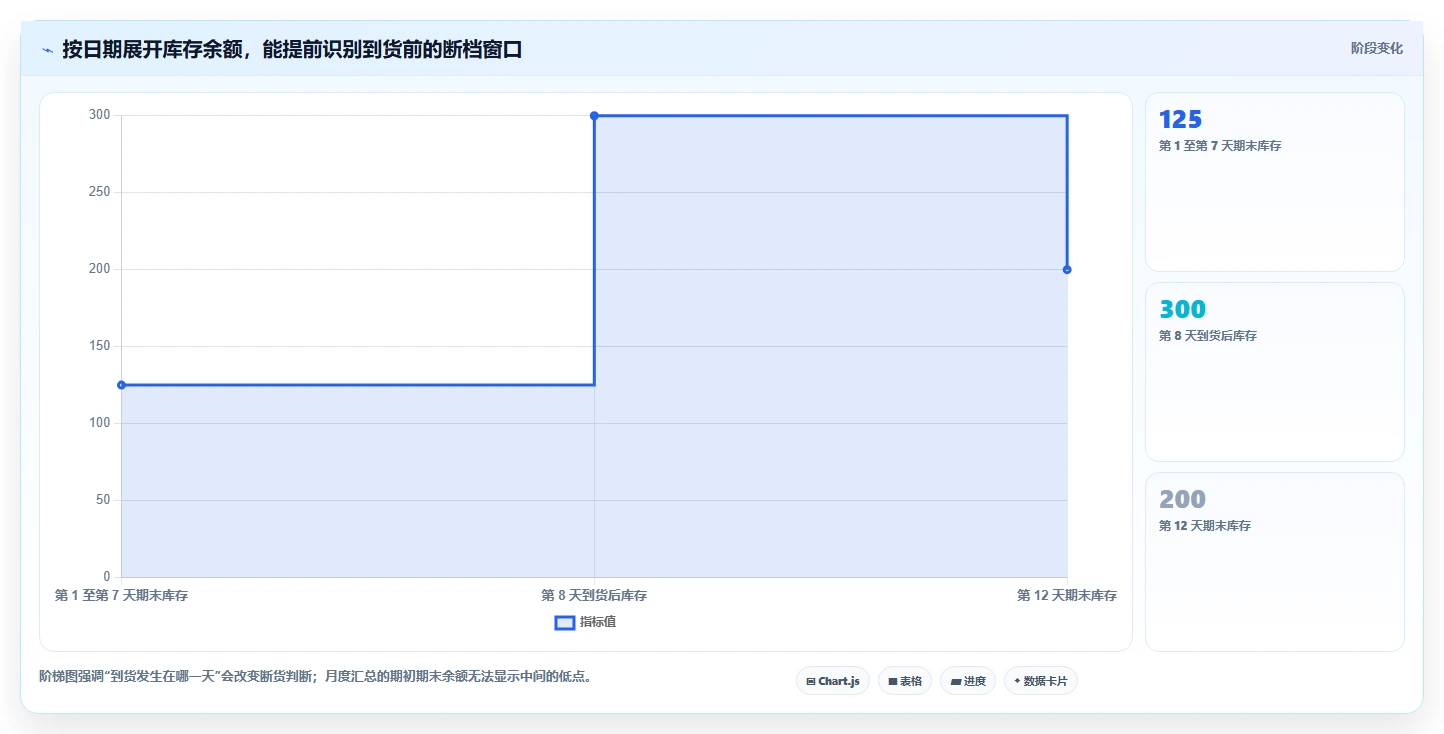1444x734 pixels.
Task: Click the data point at value 200
Action: tap(1067, 270)
